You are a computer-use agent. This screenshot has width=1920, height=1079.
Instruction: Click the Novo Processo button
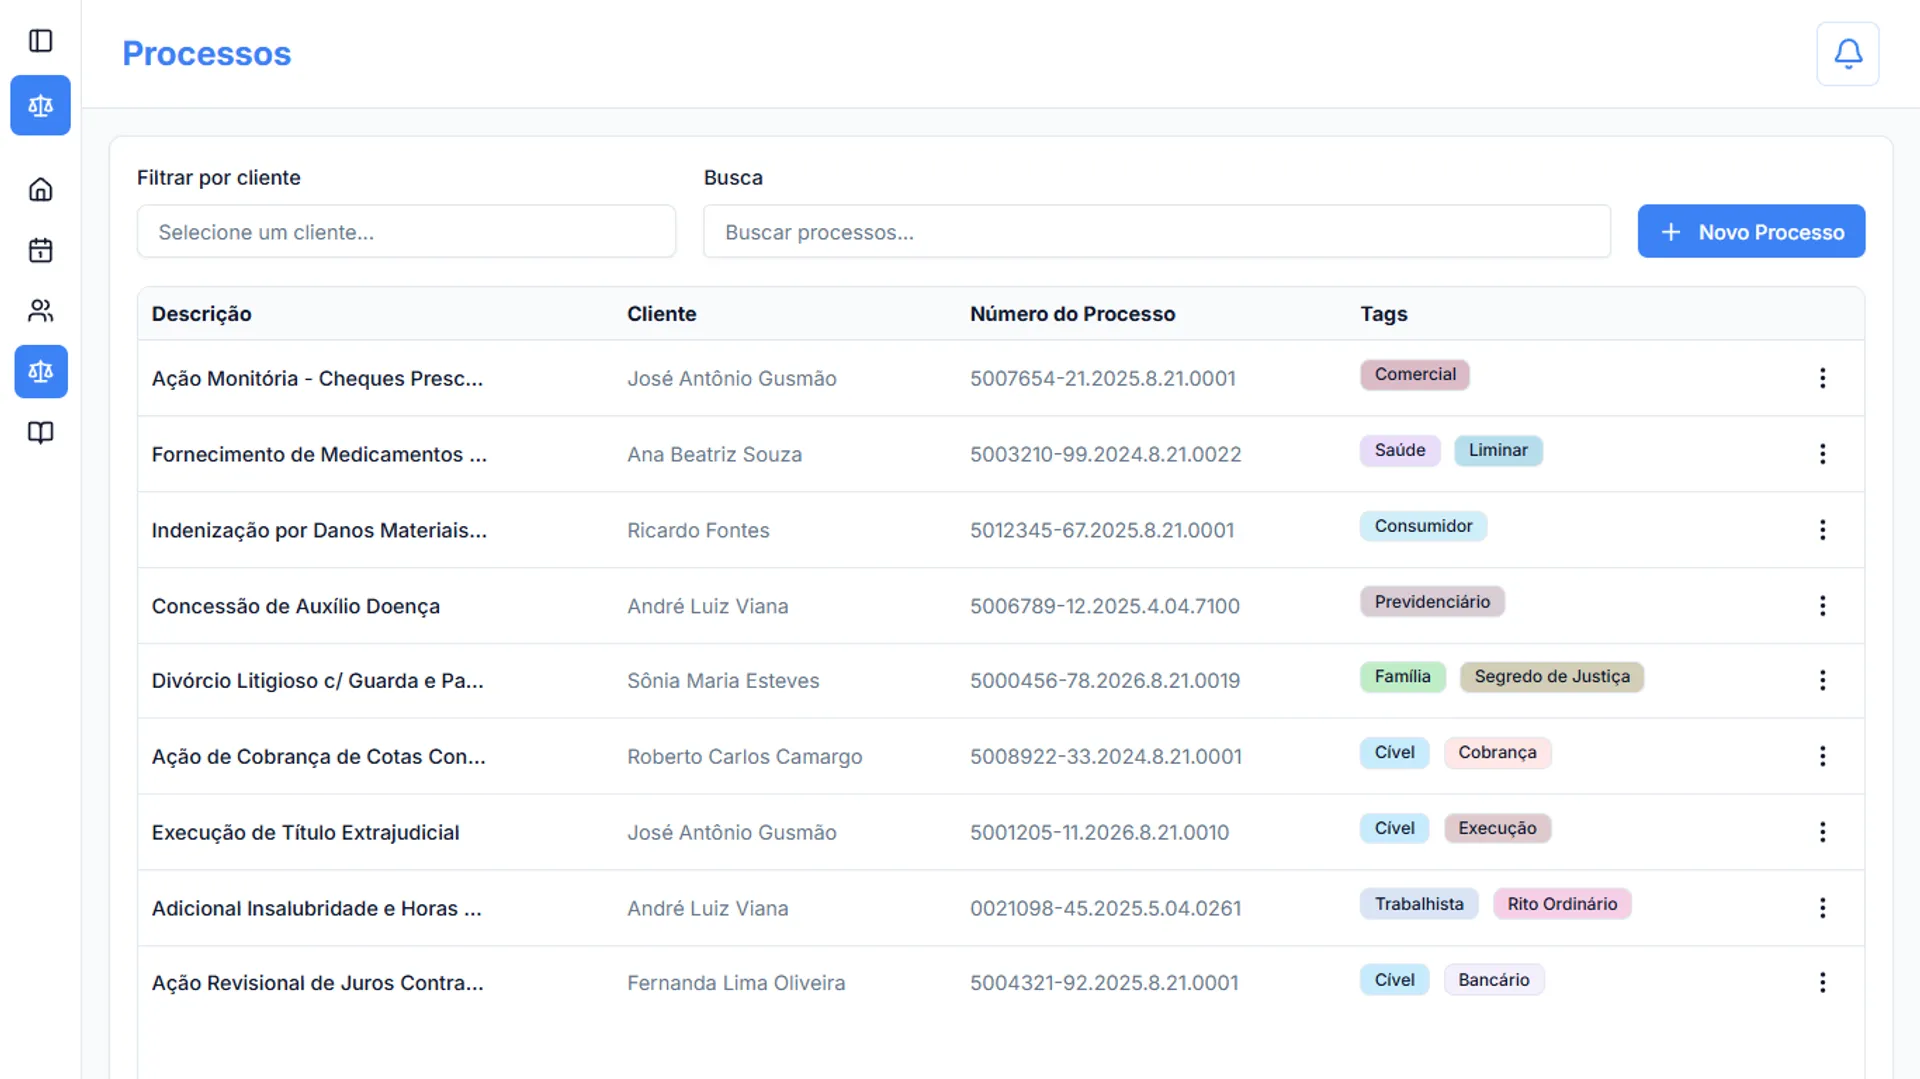1751,231
